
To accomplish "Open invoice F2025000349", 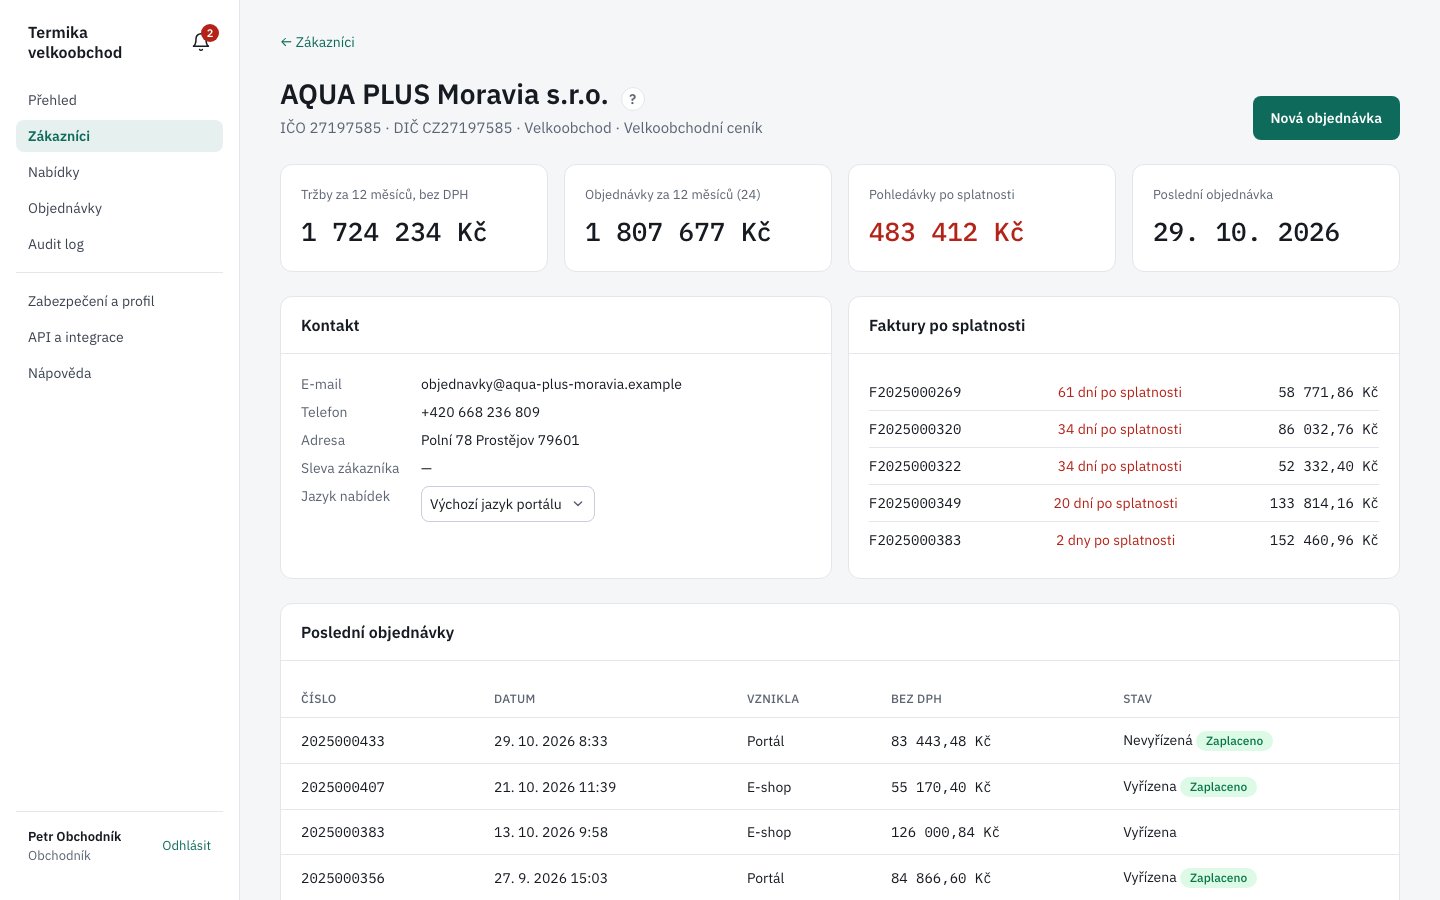I will point(915,503).
